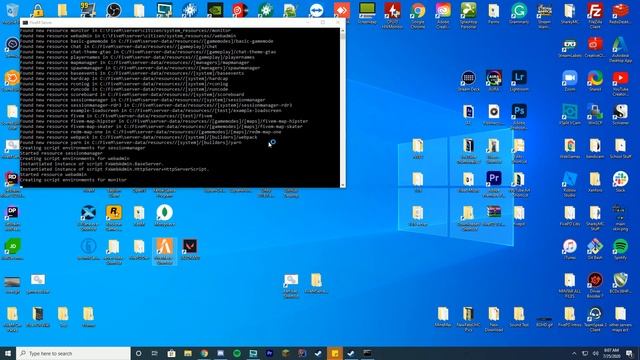Open Microsoft Store from the taskbar
This screenshot has height=360, width=640.
pos(171,353)
